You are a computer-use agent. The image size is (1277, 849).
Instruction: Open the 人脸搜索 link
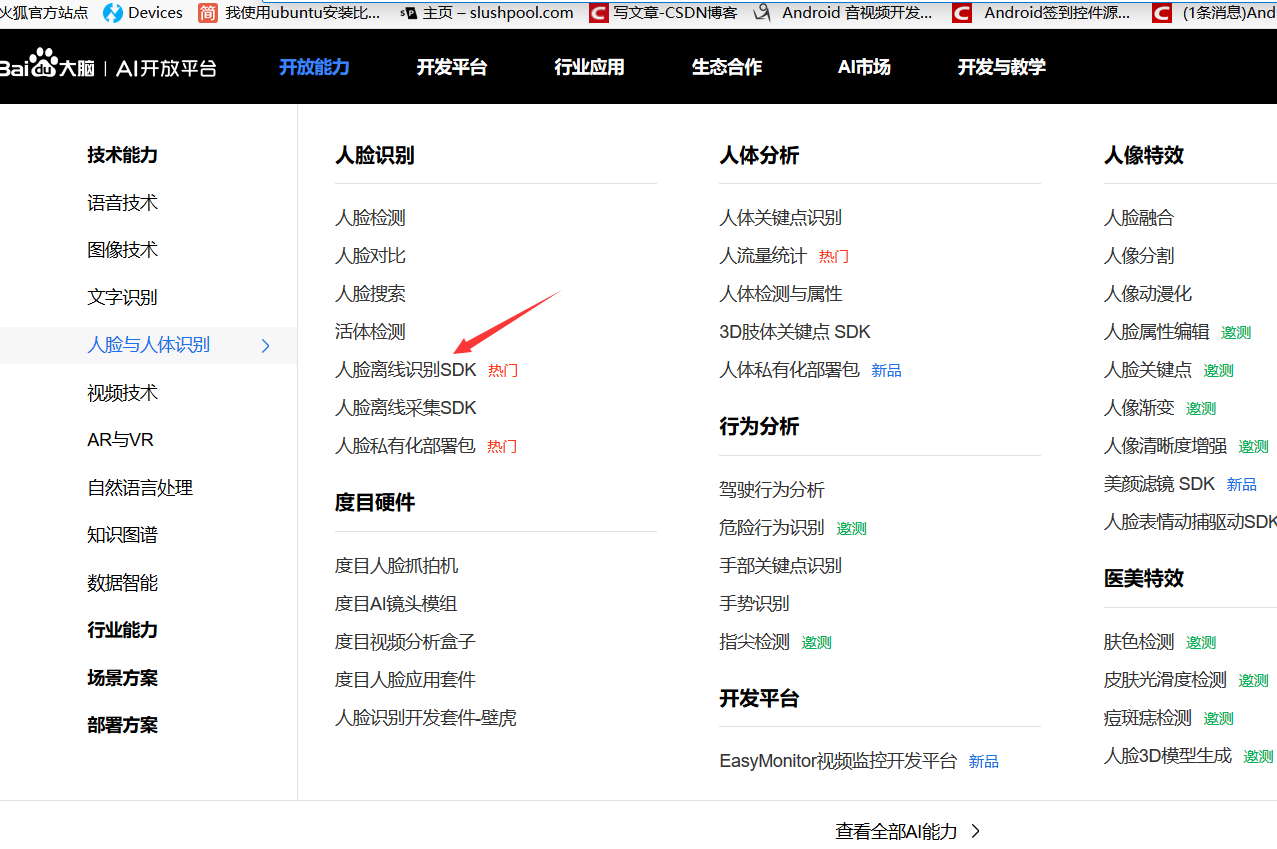(370, 294)
